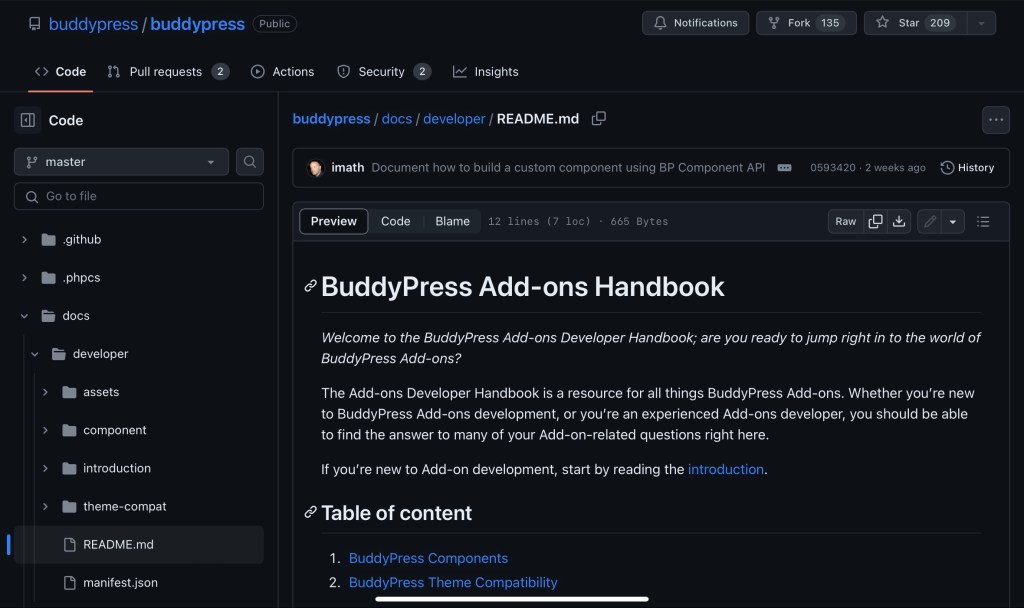The image size is (1024, 608).
Task: Expand the .github folder
Action: click(x=25, y=240)
